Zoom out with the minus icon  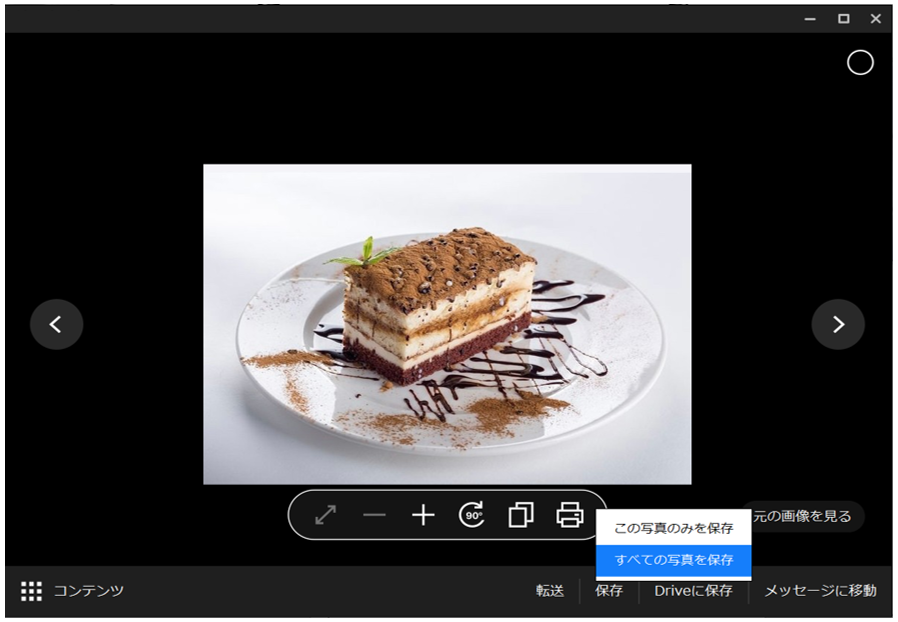pyautogui.click(x=374, y=515)
